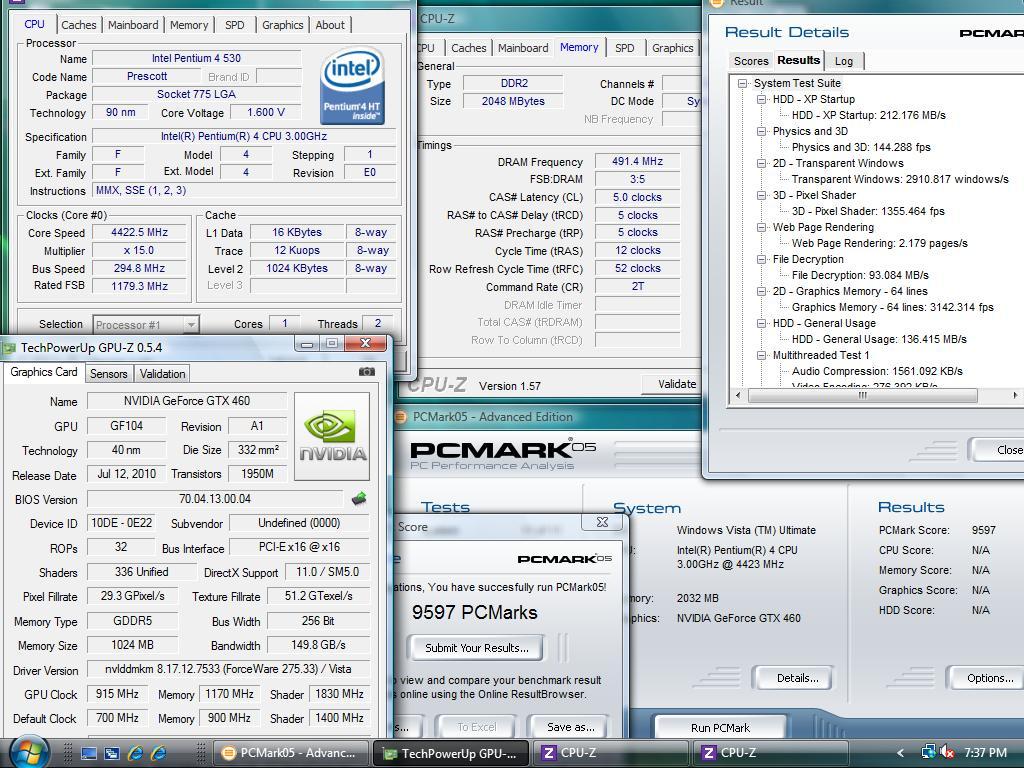Click the To Excel button

click(477, 727)
